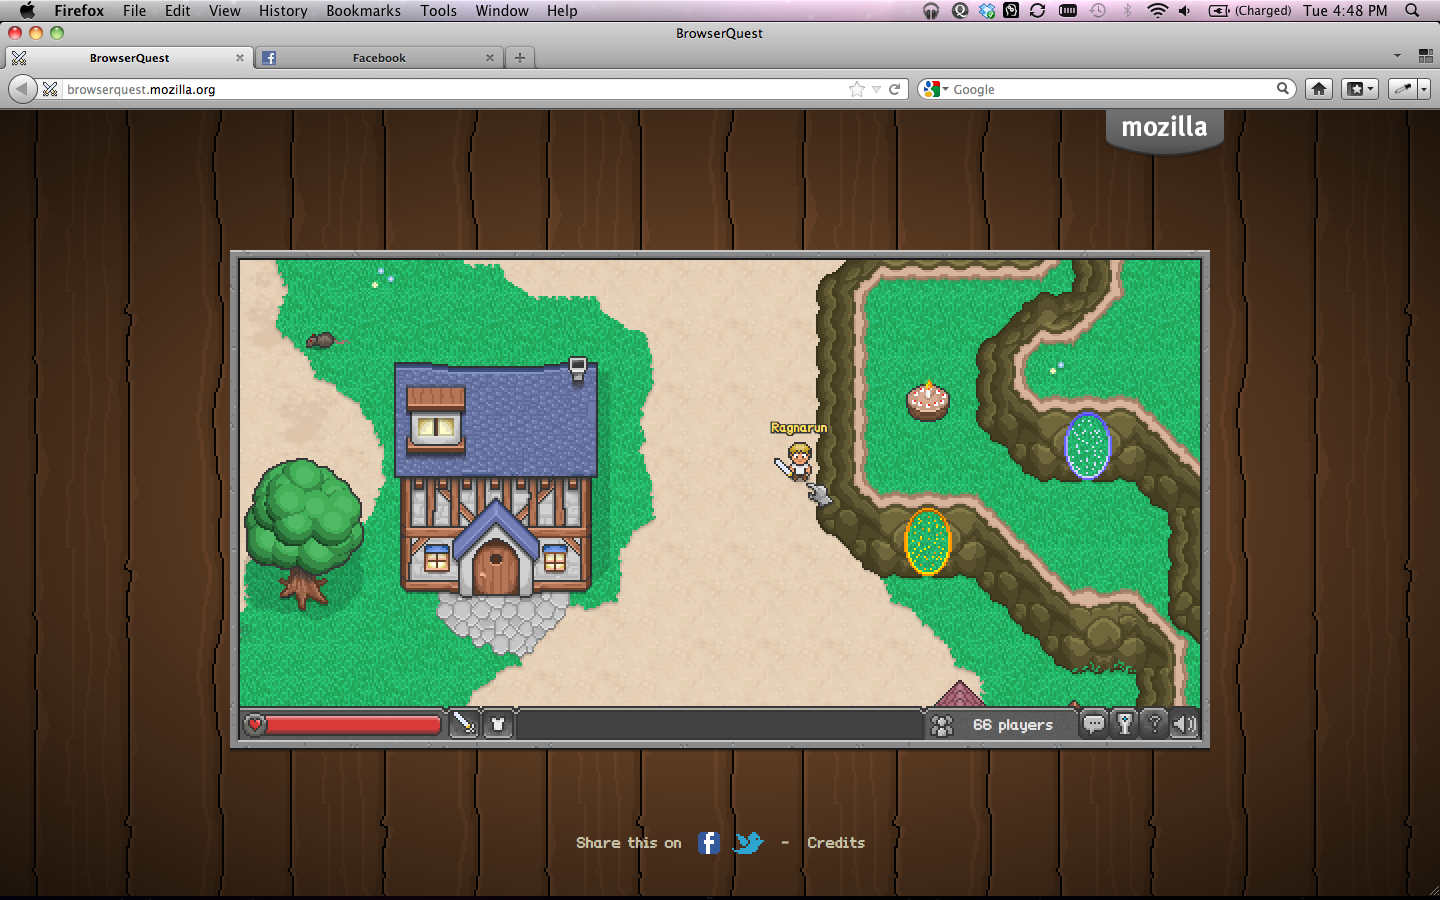Click the Ragnarun player character
Image resolution: width=1440 pixels, height=900 pixels.
tap(798, 461)
